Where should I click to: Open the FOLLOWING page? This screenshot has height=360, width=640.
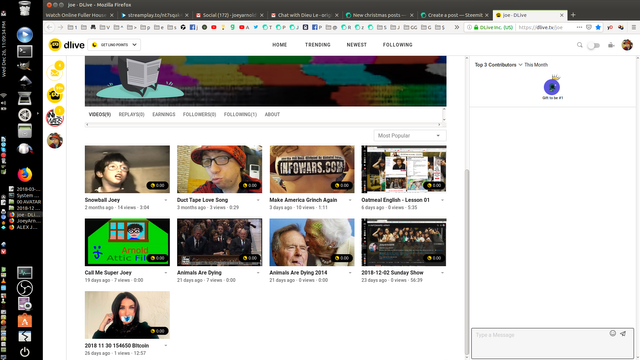pyautogui.click(x=398, y=45)
